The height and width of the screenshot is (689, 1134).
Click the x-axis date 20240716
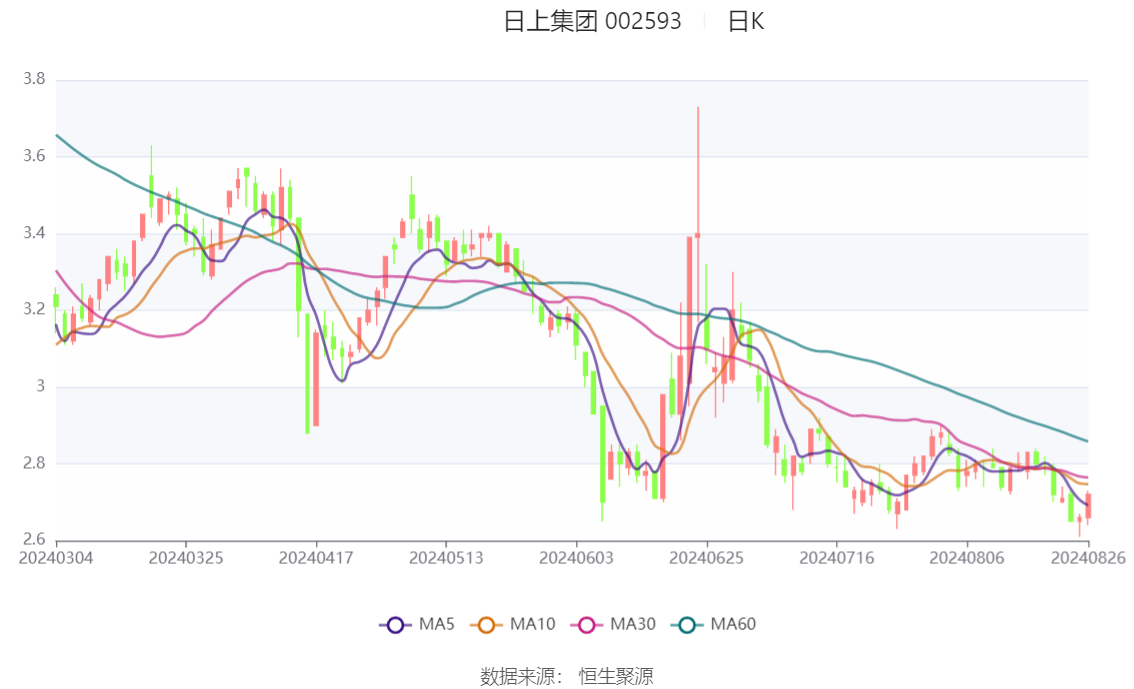pyautogui.click(x=837, y=558)
